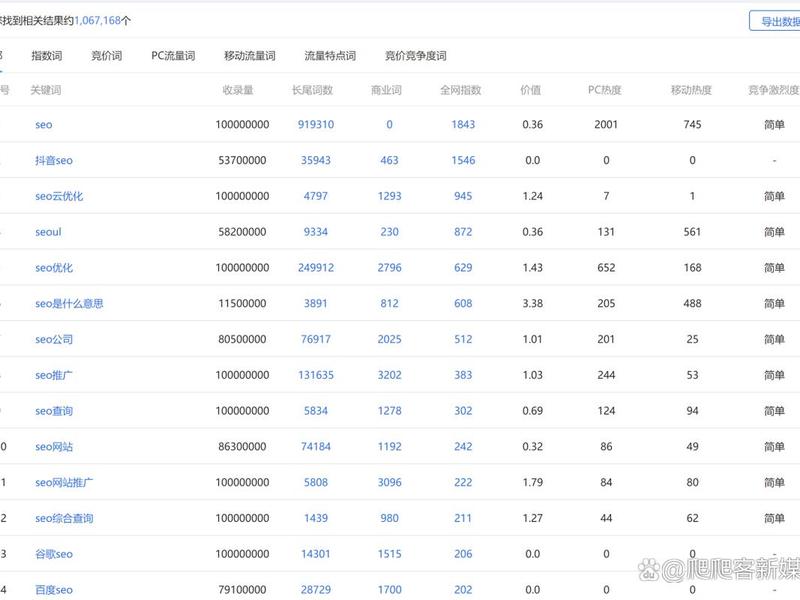Click the 长尾词数 column header

click(x=312, y=90)
